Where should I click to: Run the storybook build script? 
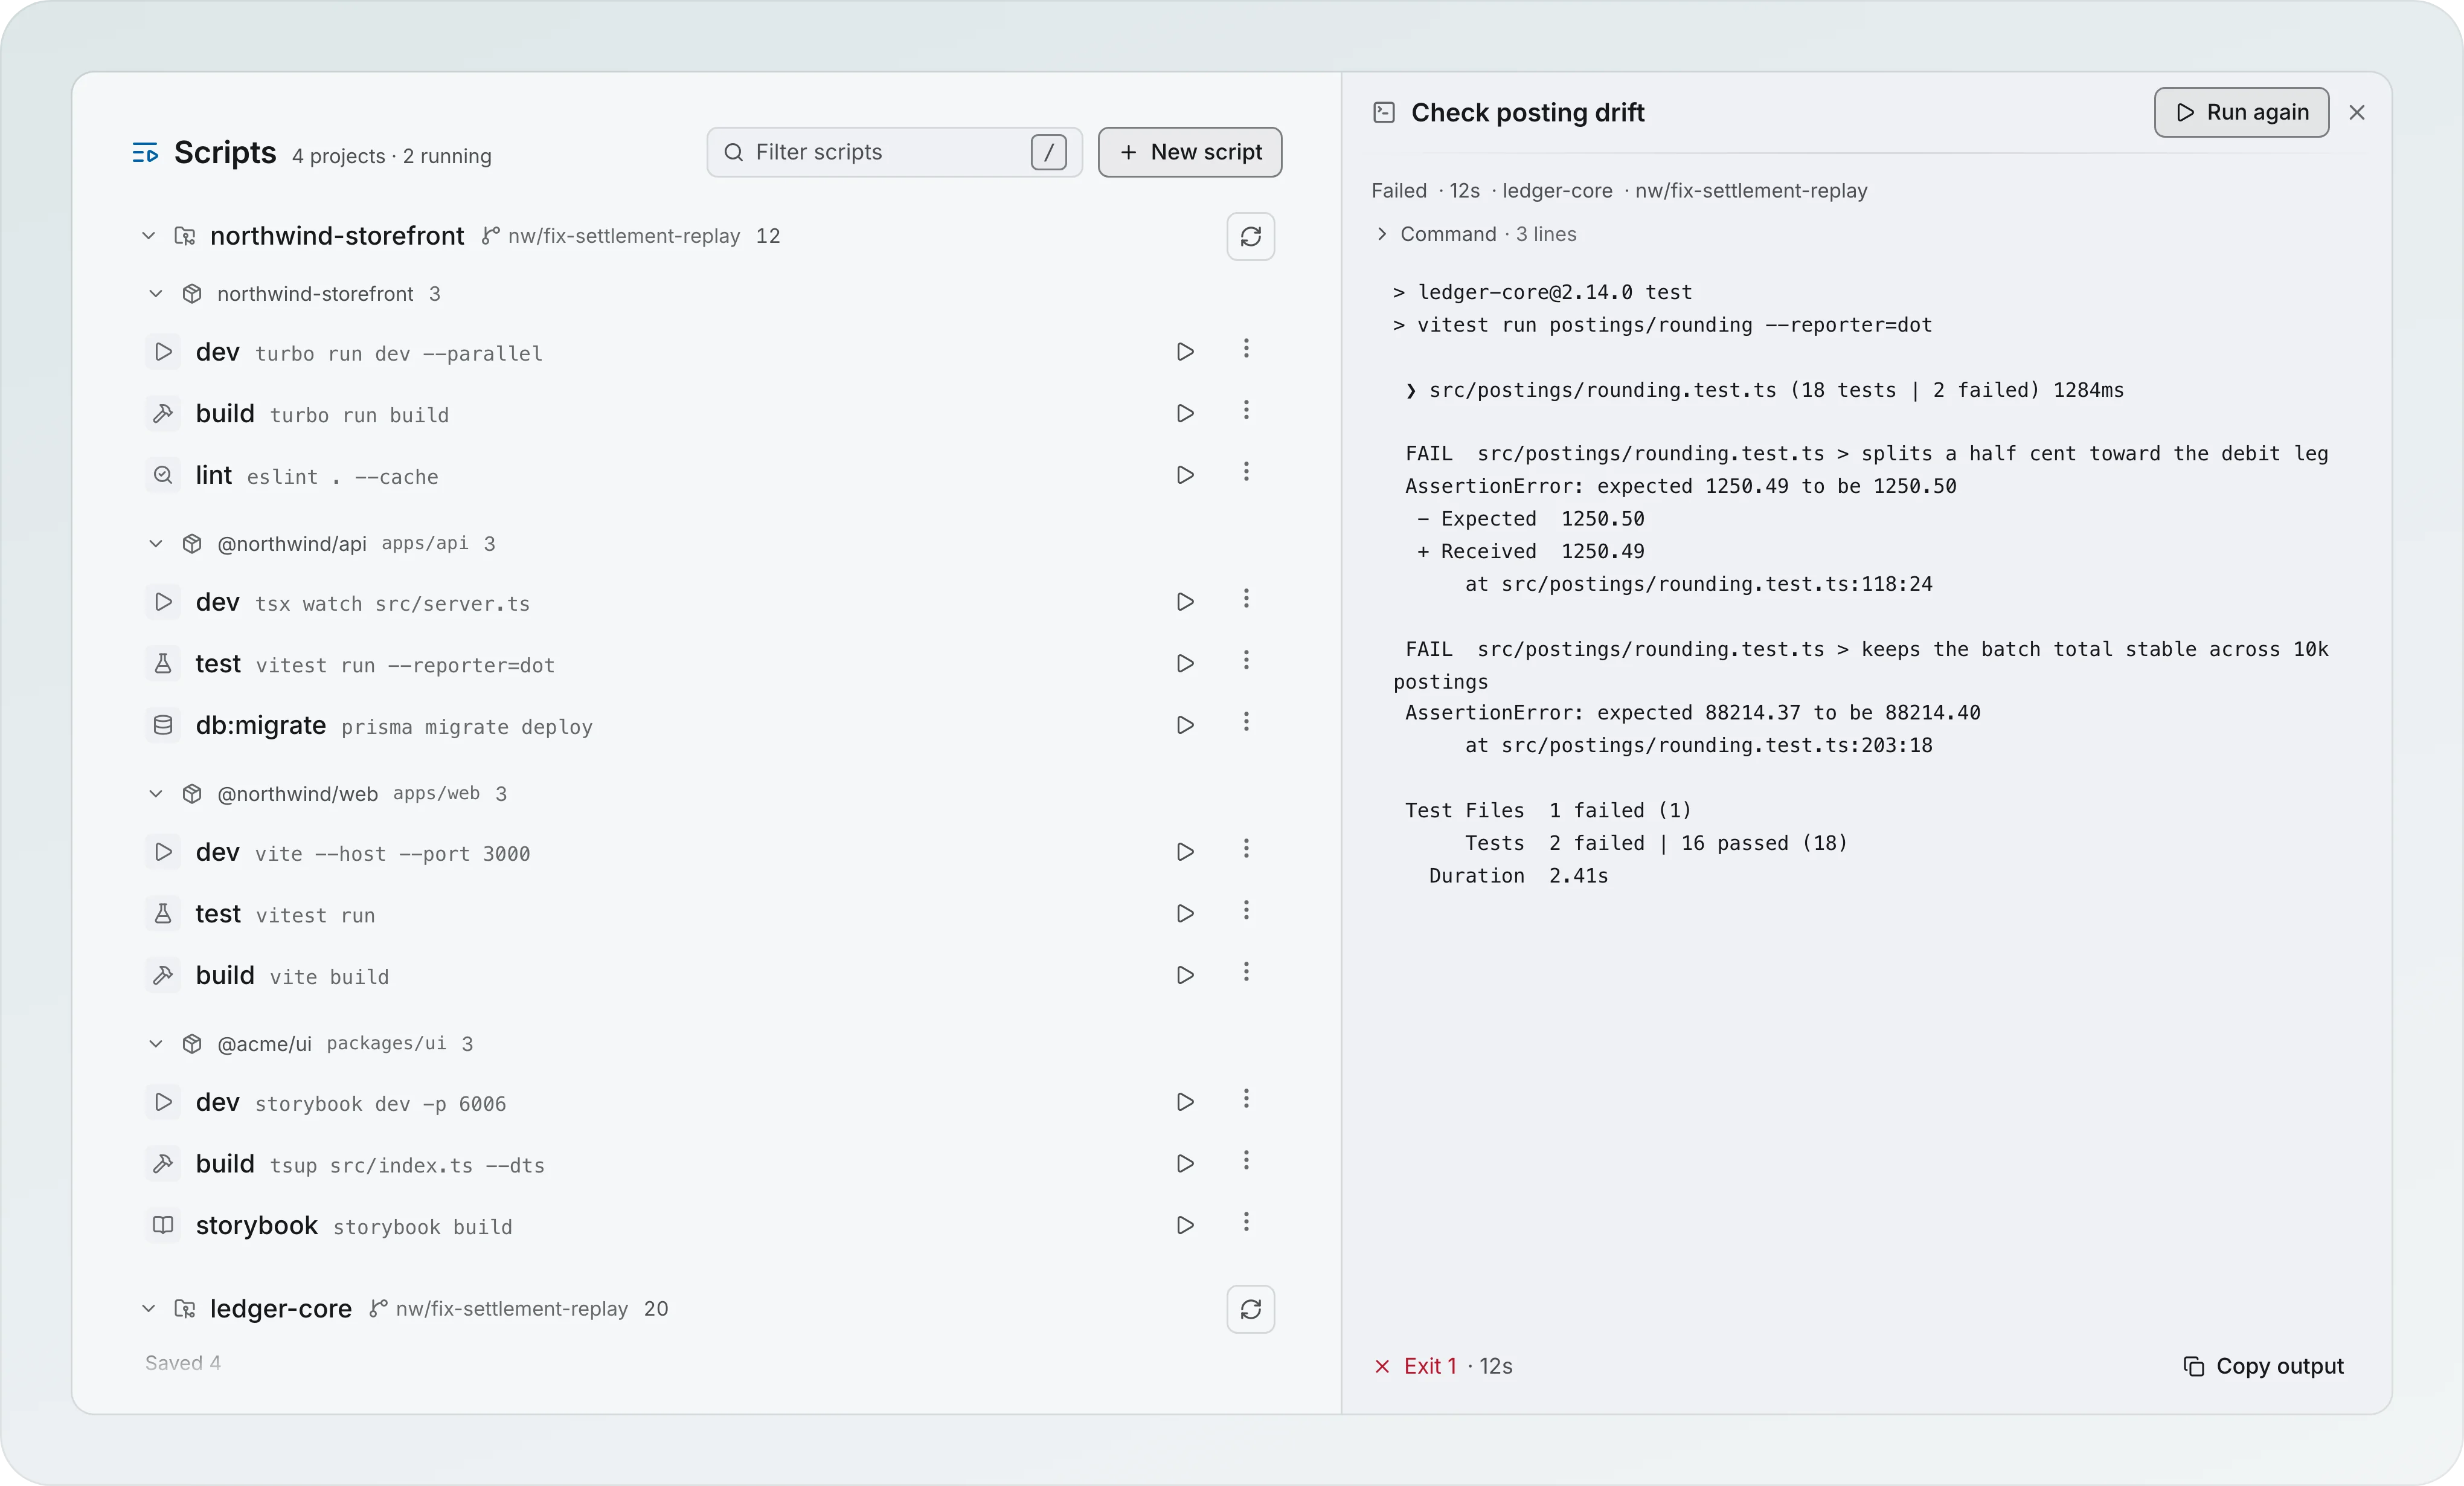1185,1225
